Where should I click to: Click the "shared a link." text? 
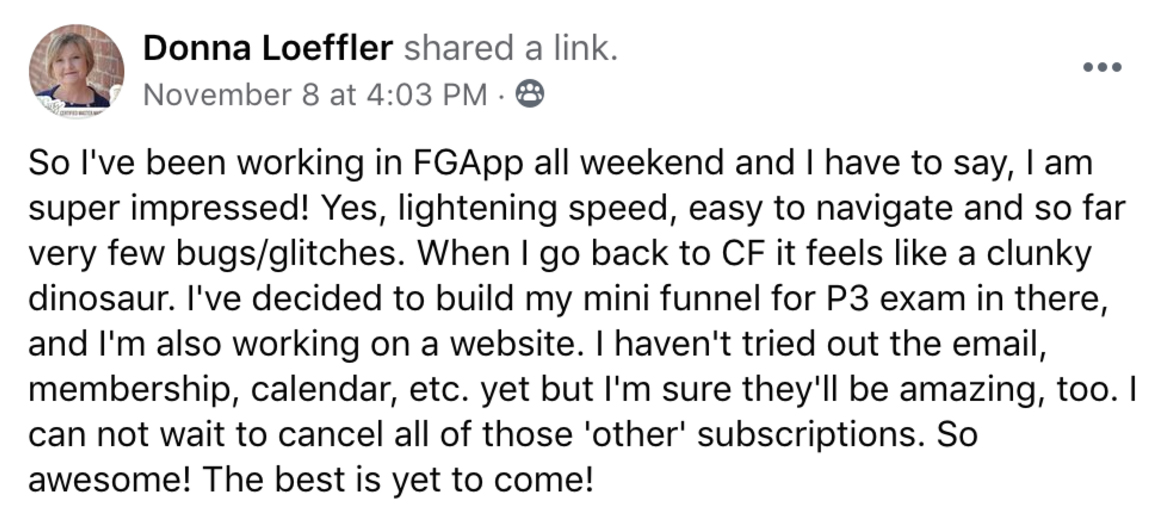511,46
